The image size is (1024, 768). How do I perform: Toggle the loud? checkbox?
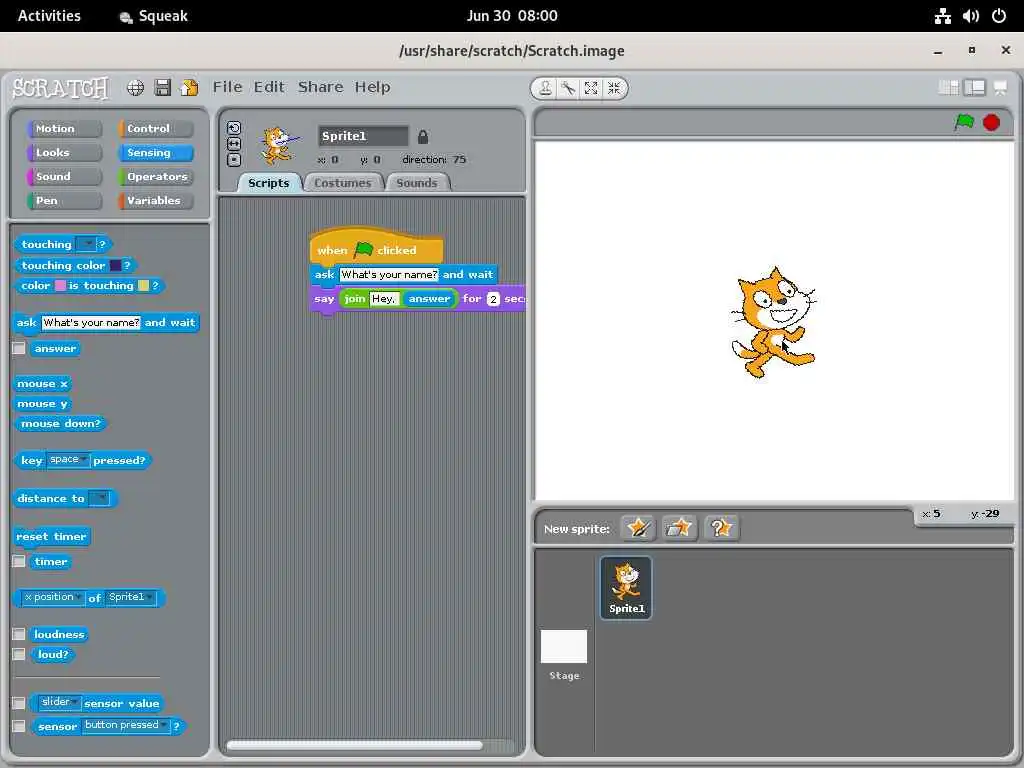pos(19,654)
